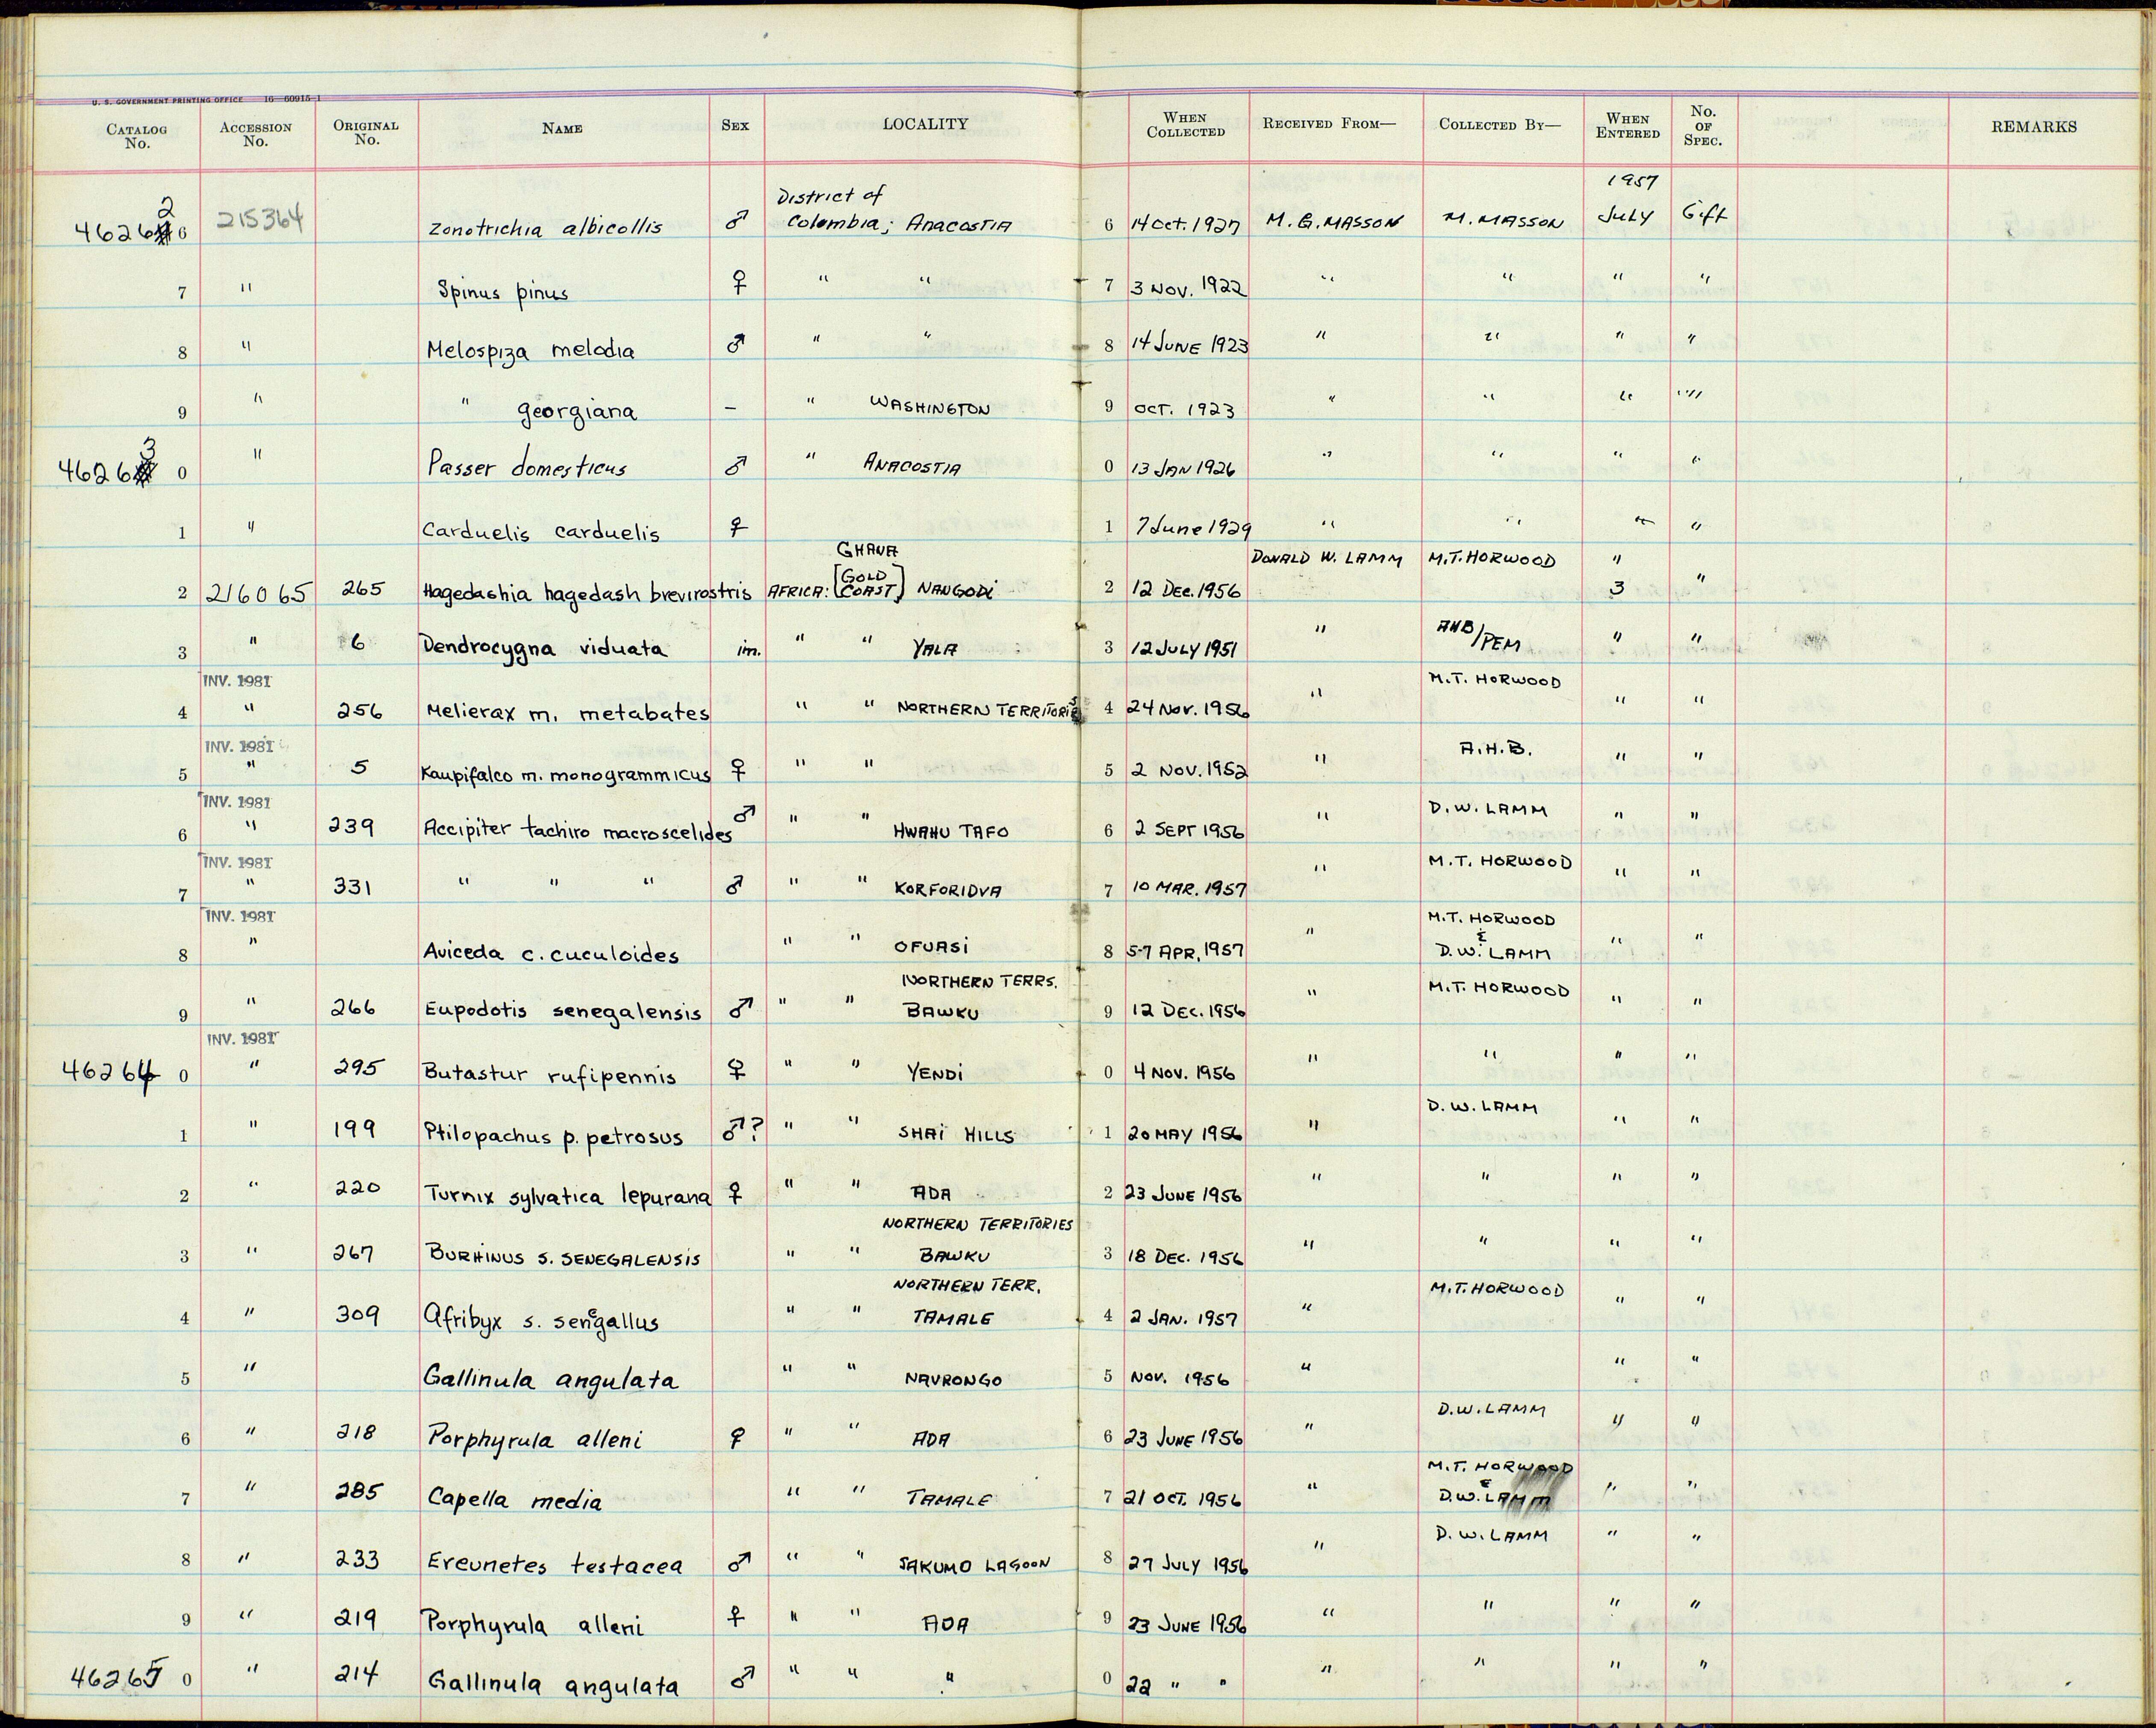
Task: Click locality 'Yendi'
Action: 935,1073
